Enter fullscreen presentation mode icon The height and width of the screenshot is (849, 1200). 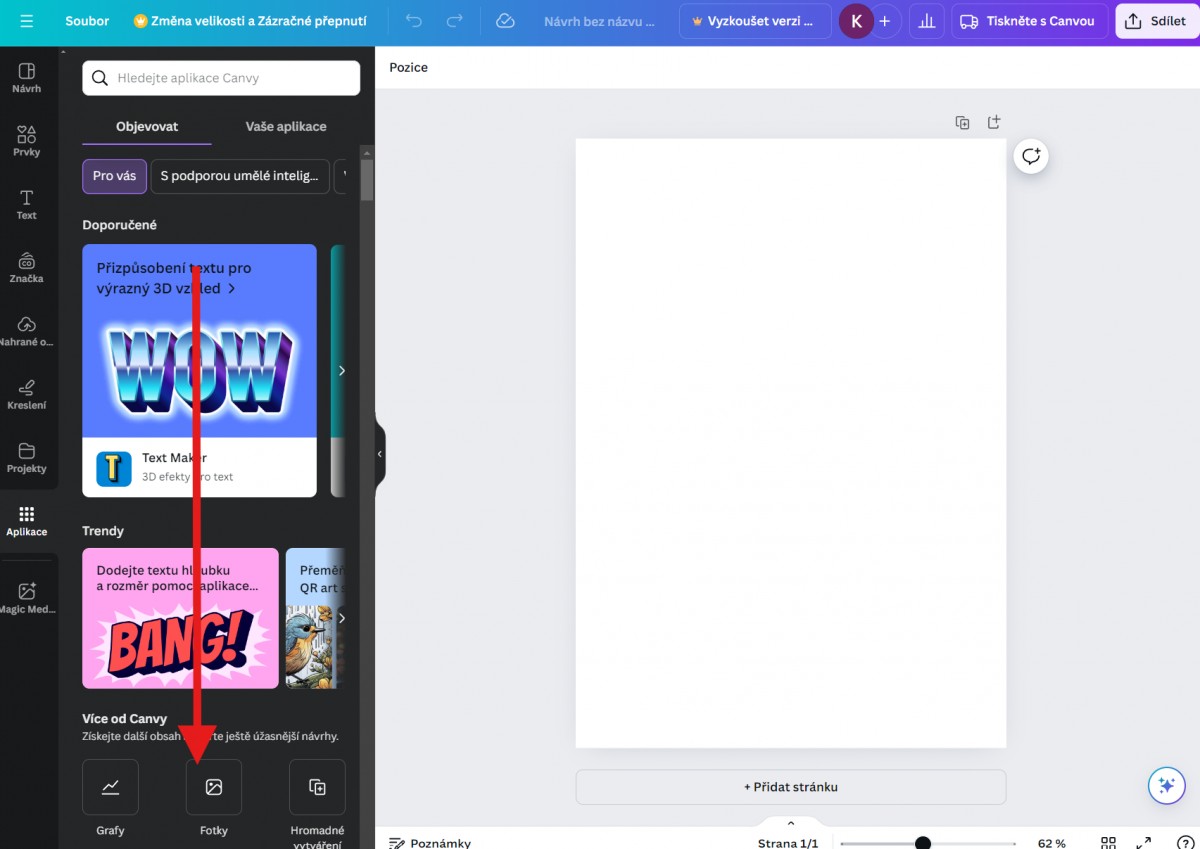click(x=1144, y=843)
